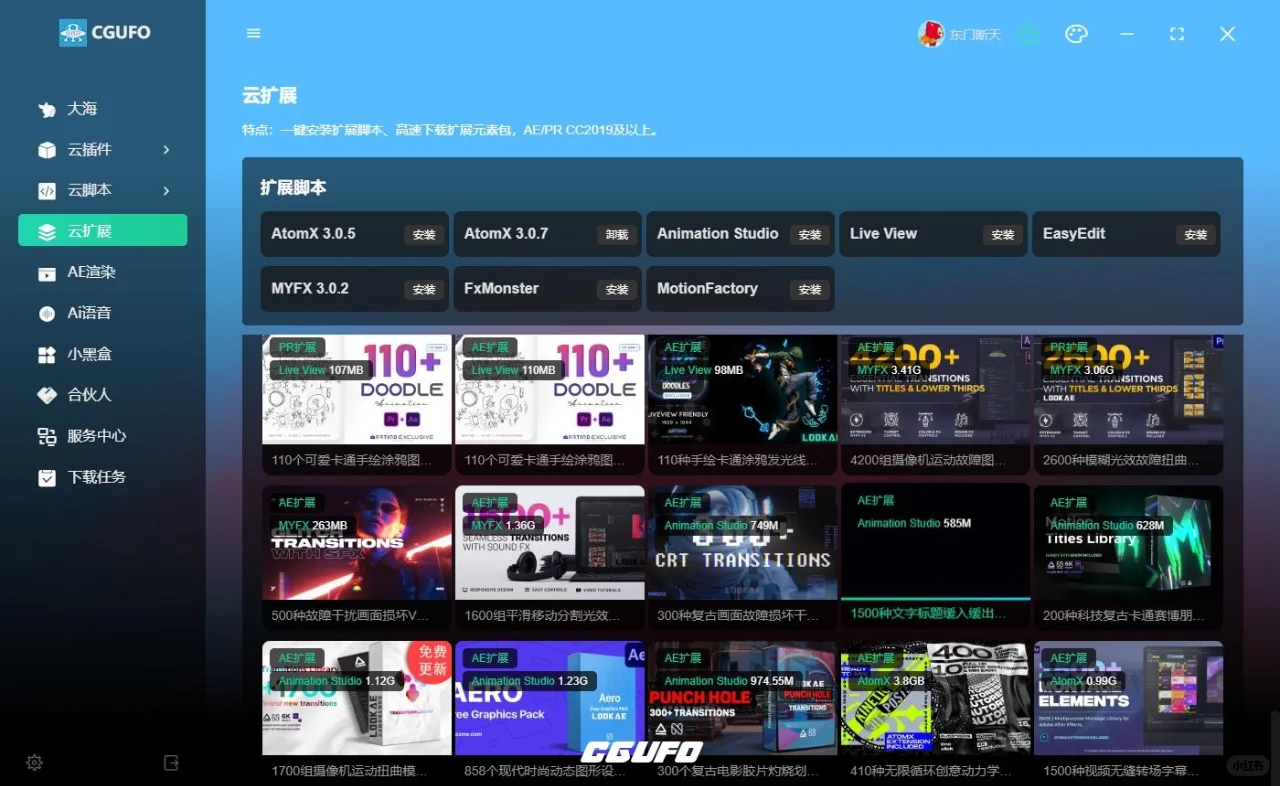Uninstall AtomX 3.0.7 via 卸载 button
This screenshot has width=1280, height=786.
pyautogui.click(x=616, y=233)
